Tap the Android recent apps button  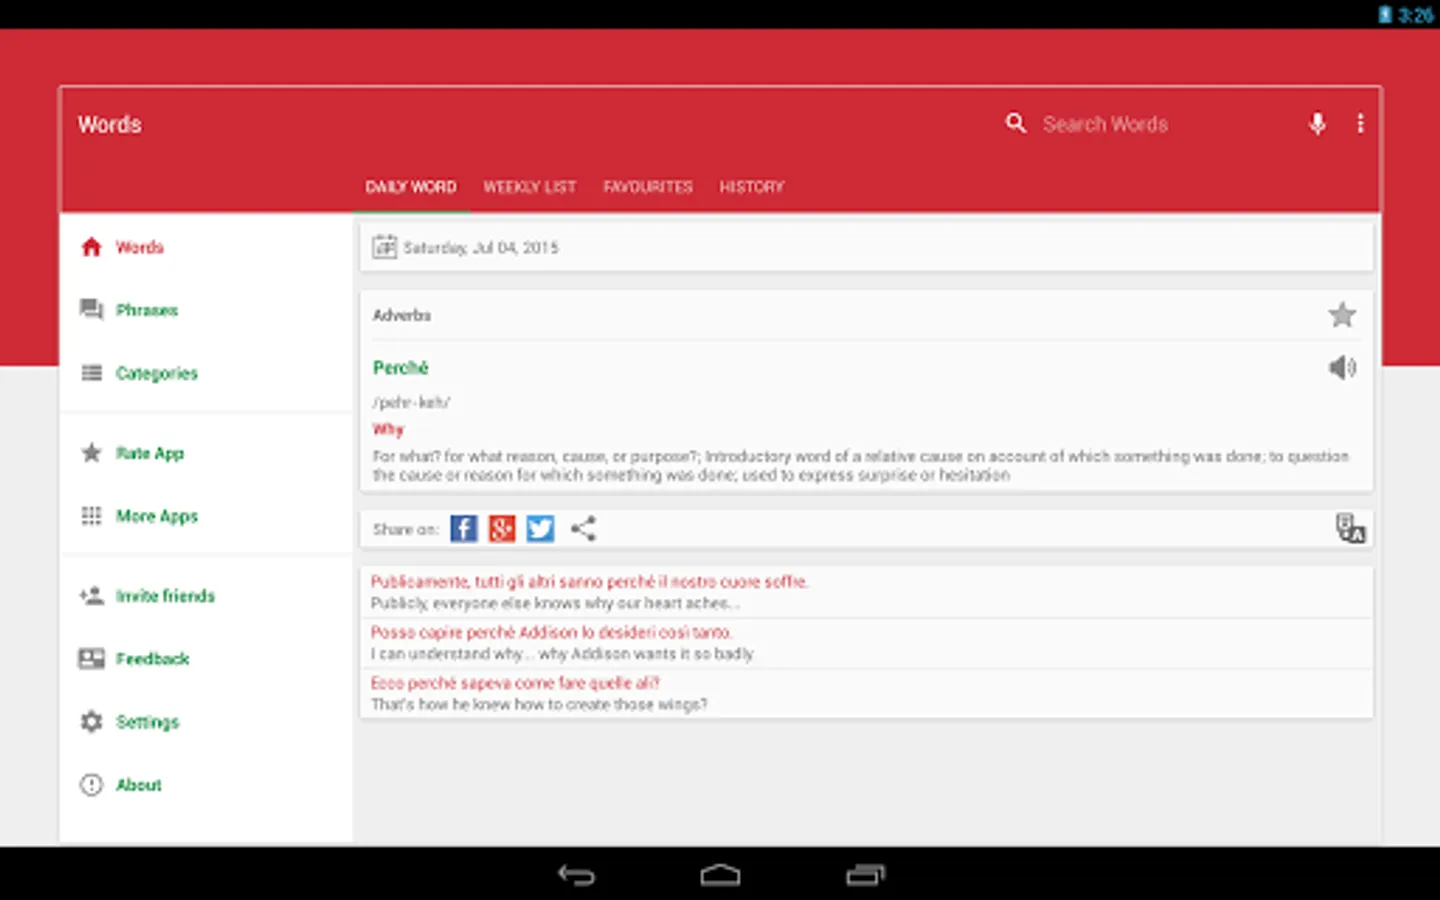pyautogui.click(x=866, y=875)
